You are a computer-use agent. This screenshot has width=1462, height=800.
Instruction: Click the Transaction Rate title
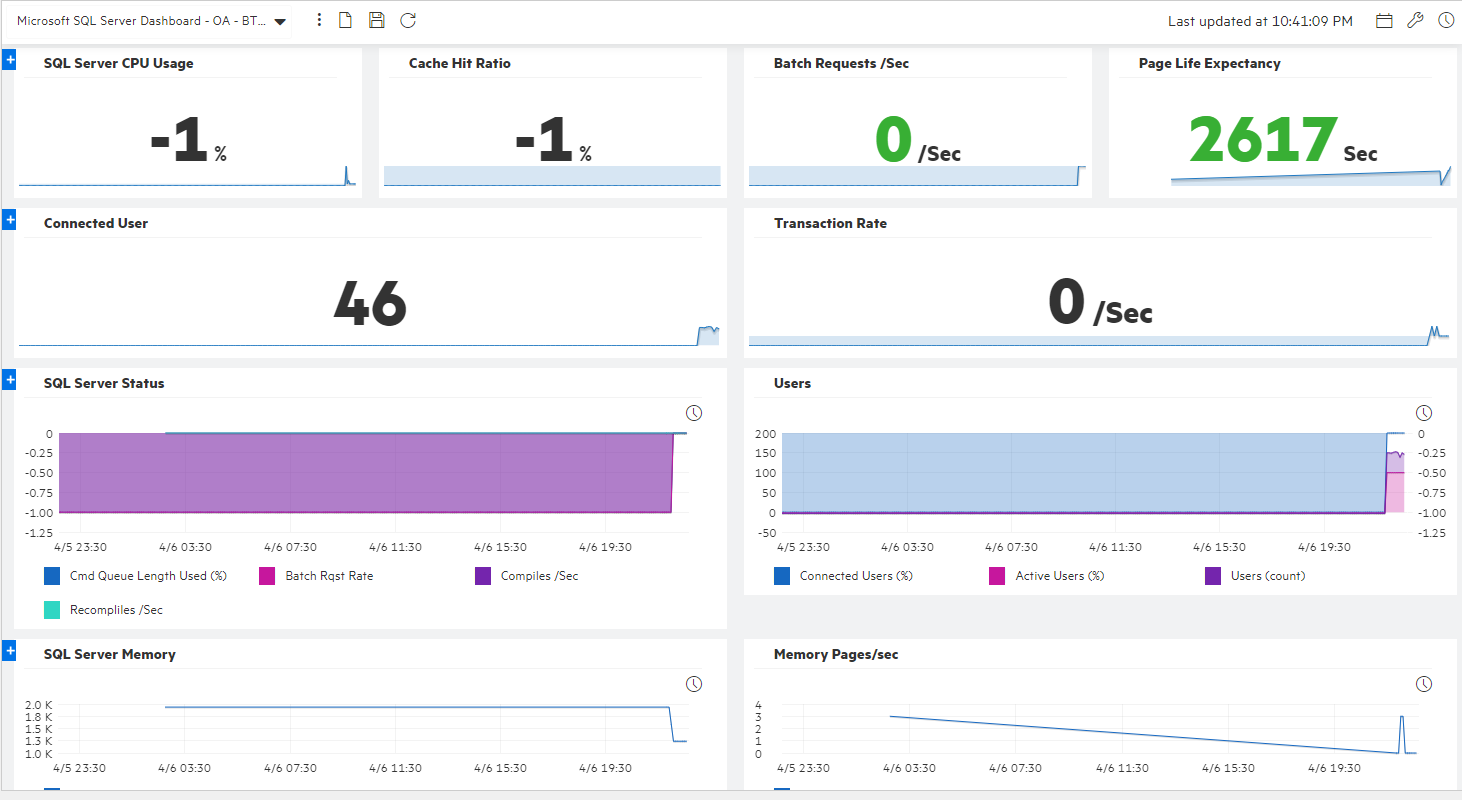831,223
